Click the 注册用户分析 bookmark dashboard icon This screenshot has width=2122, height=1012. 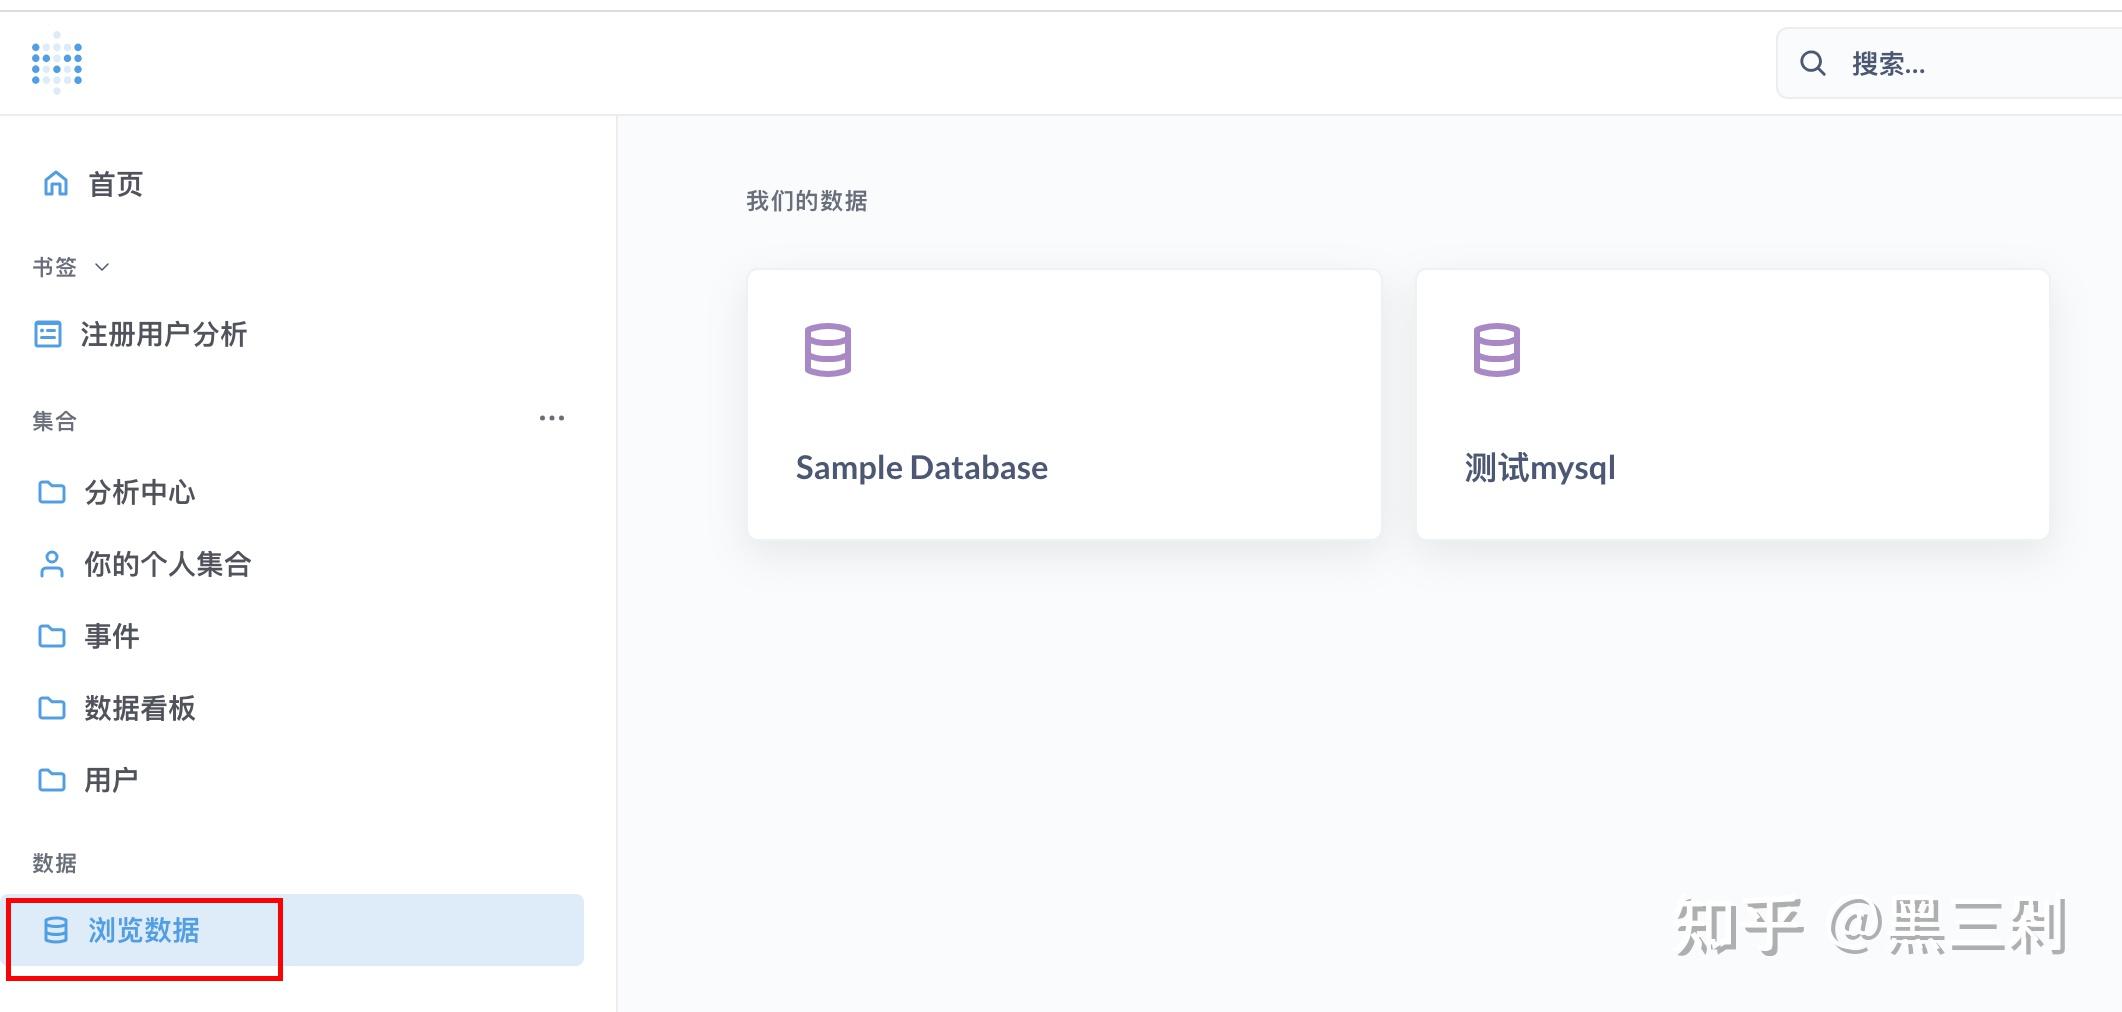click(49, 335)
